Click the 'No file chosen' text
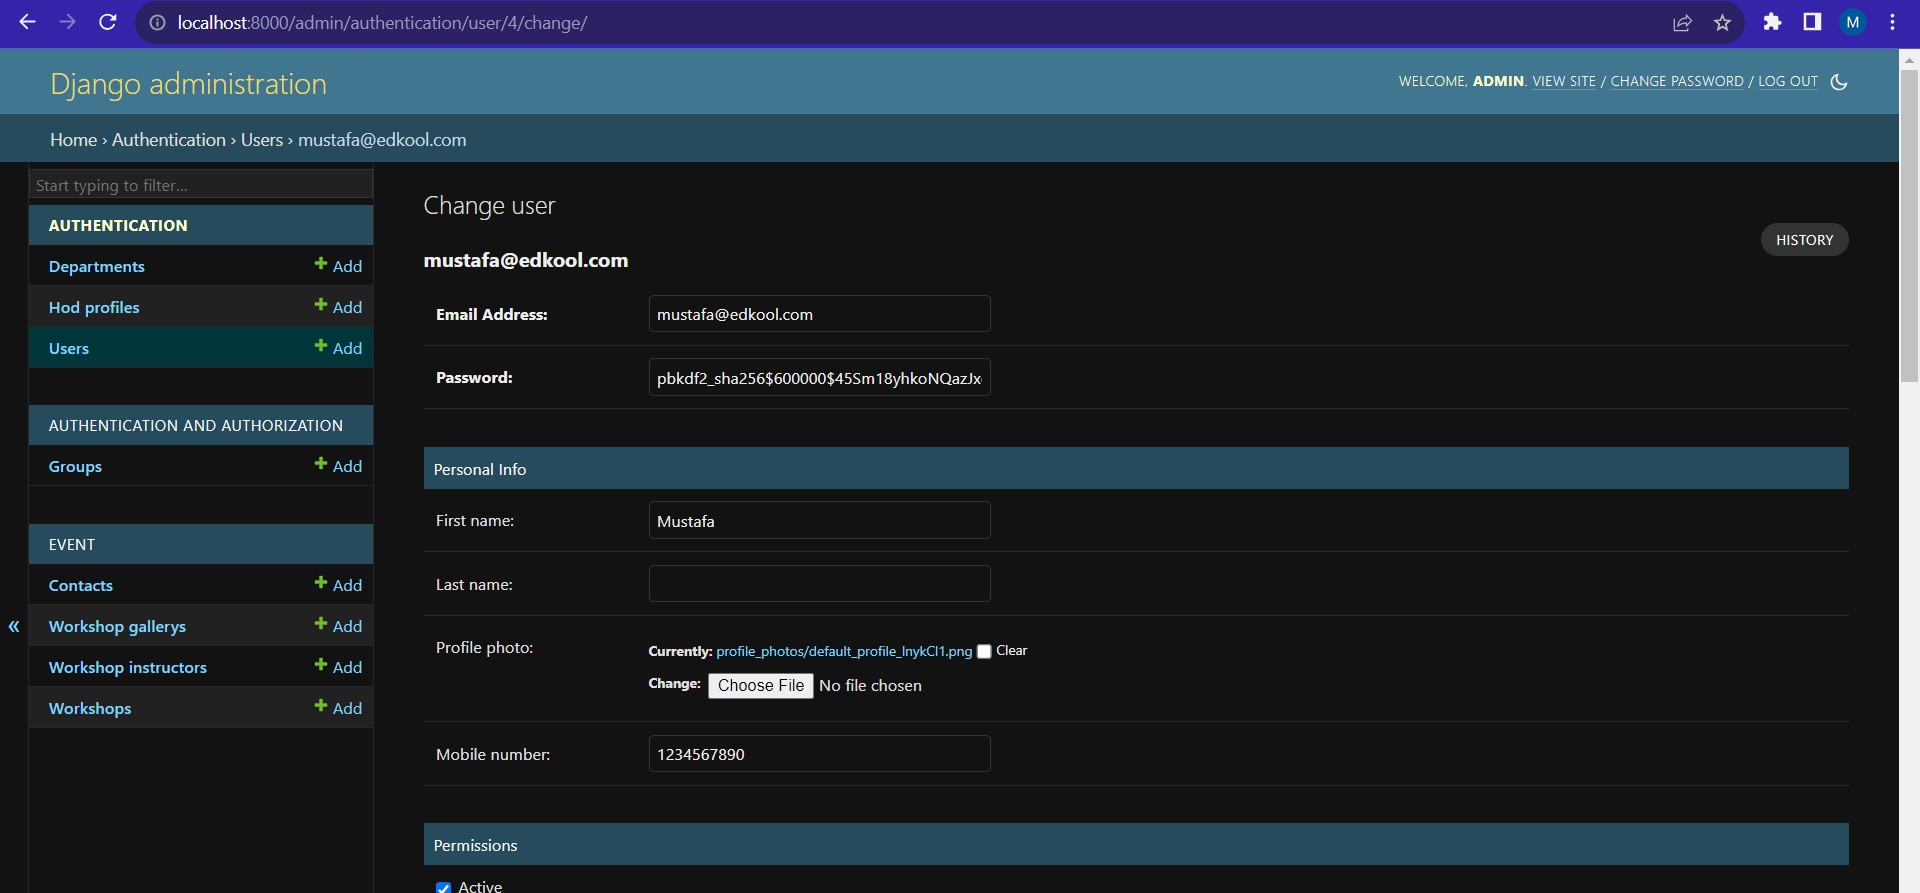This screenshot has width=1920, height=893. [870, 685]
